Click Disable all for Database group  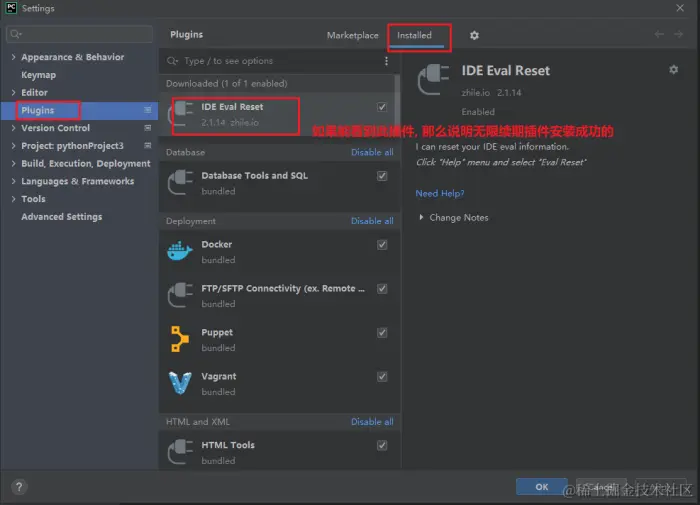(x=372, y=152)
